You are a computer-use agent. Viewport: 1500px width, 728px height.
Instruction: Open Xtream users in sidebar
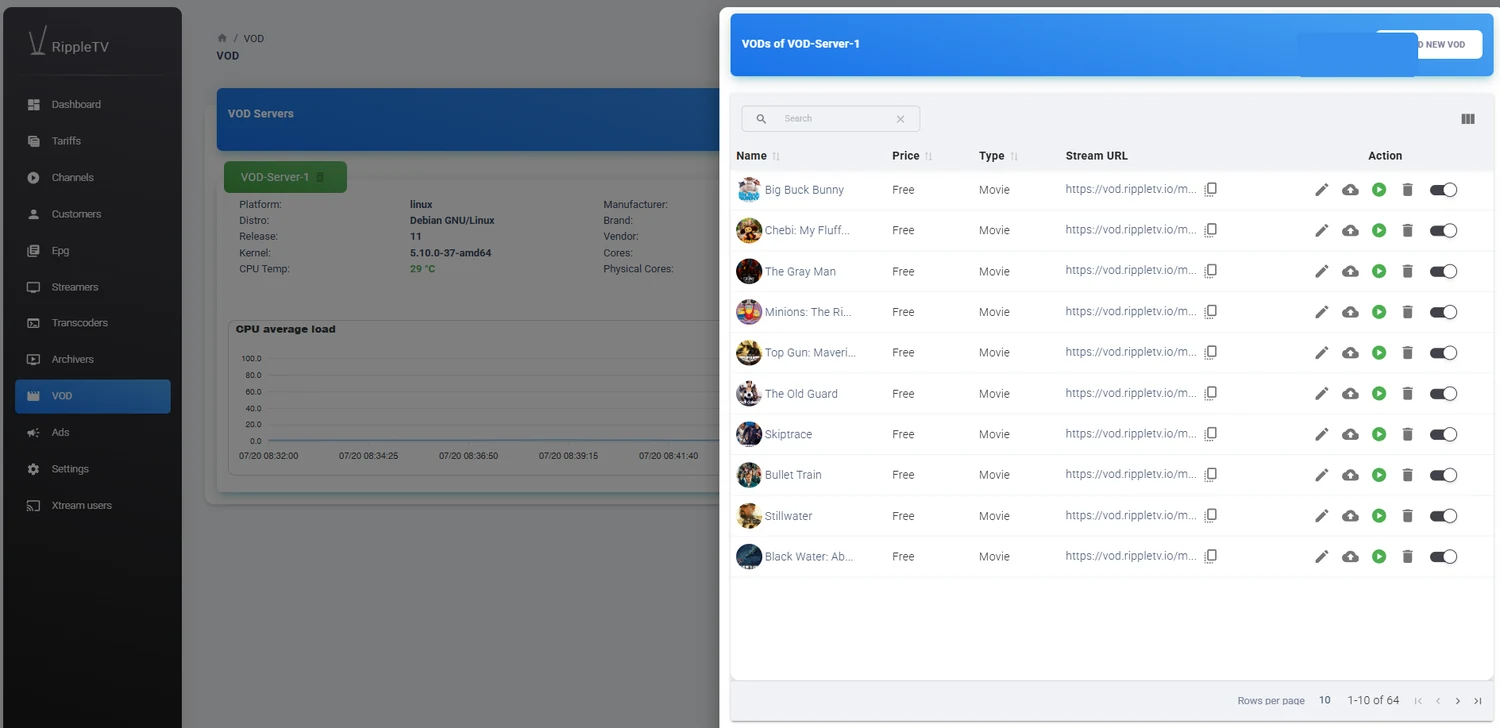(x=93, y=506)
